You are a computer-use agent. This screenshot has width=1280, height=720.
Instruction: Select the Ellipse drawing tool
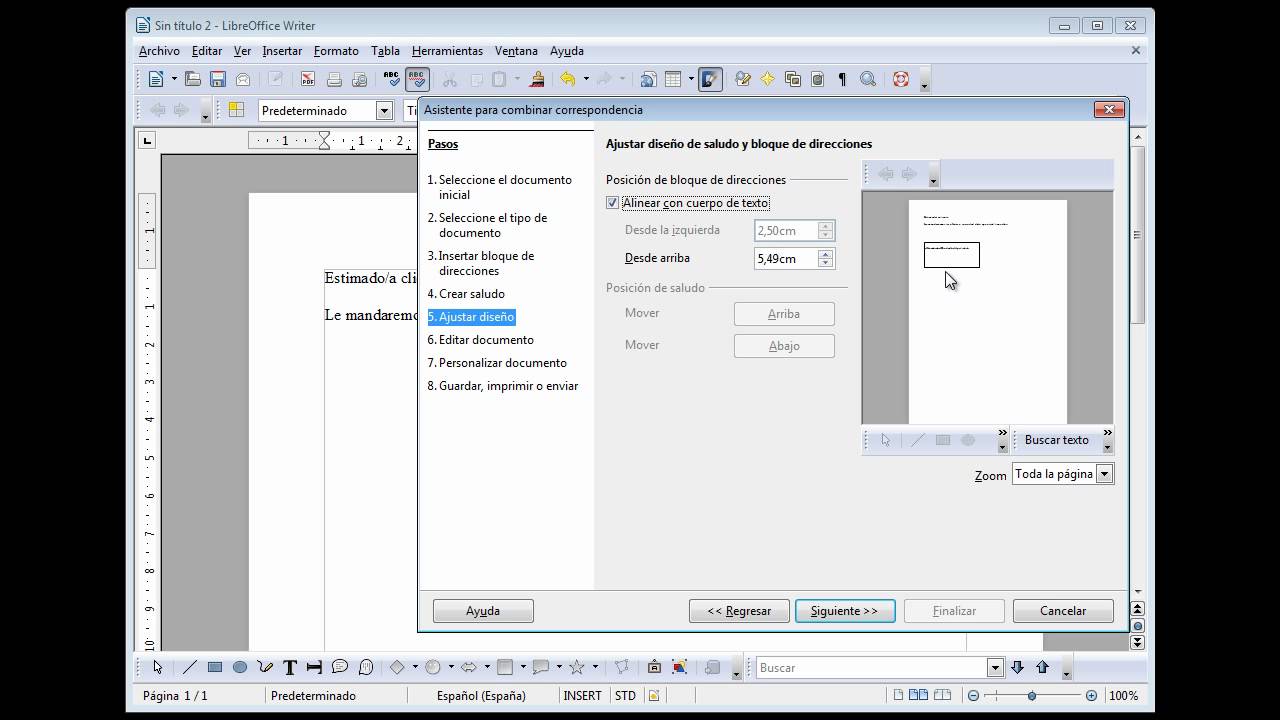tap(240, 667)
